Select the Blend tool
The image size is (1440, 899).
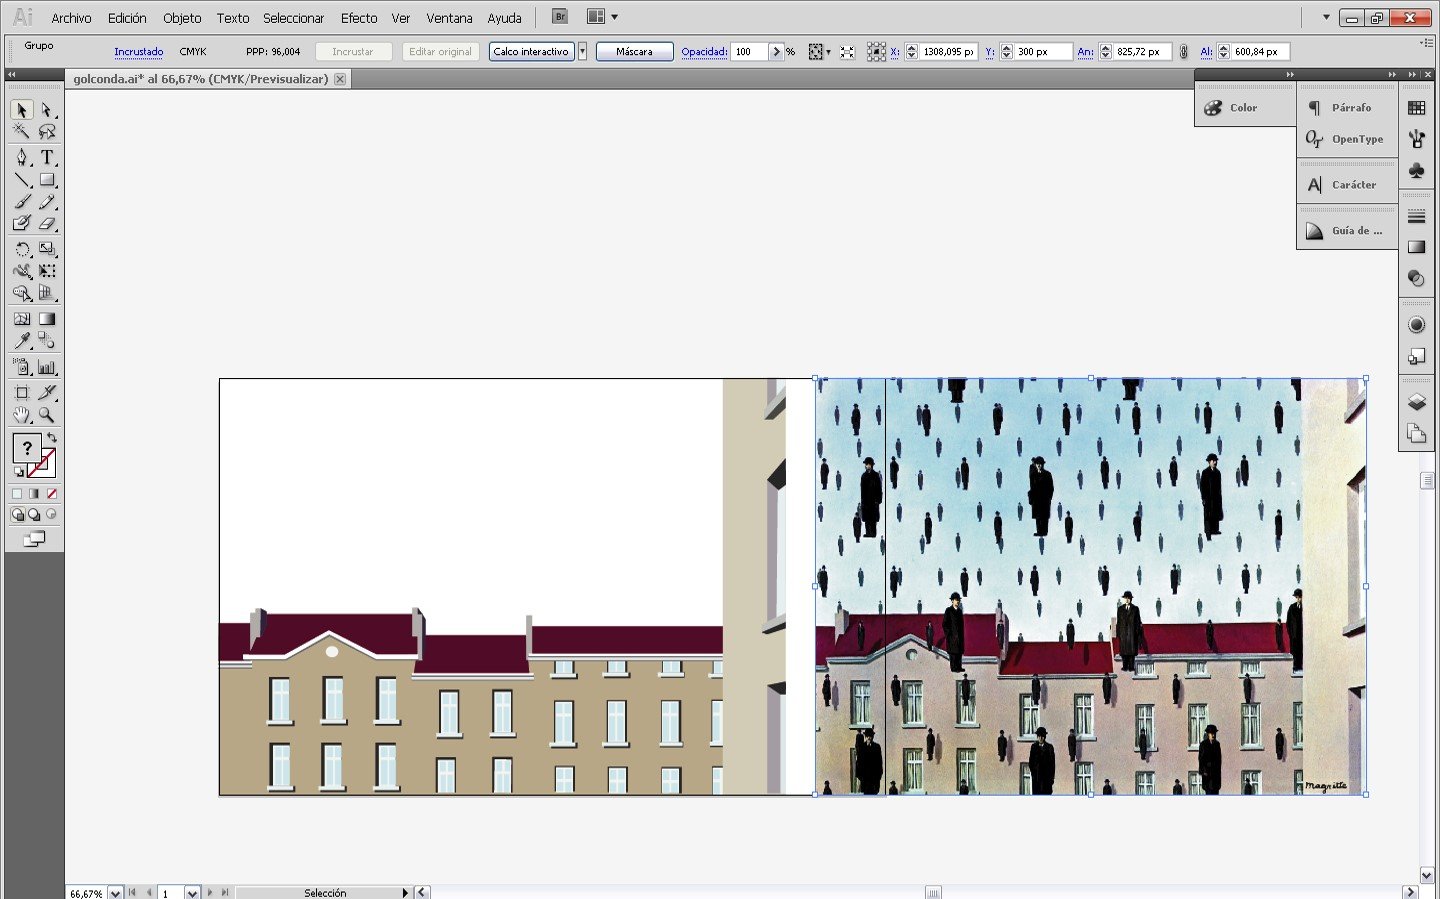click(47, 341)
